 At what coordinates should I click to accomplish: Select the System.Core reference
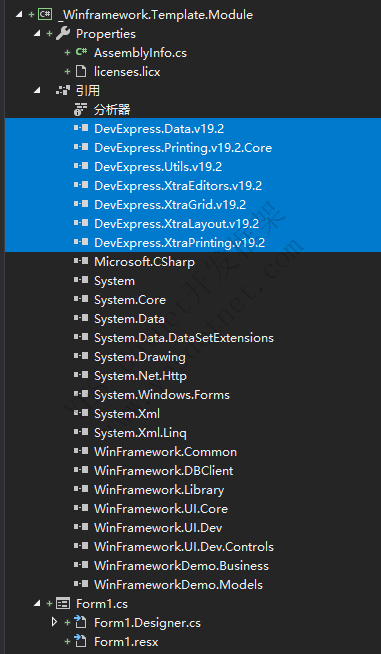[130, 299]
